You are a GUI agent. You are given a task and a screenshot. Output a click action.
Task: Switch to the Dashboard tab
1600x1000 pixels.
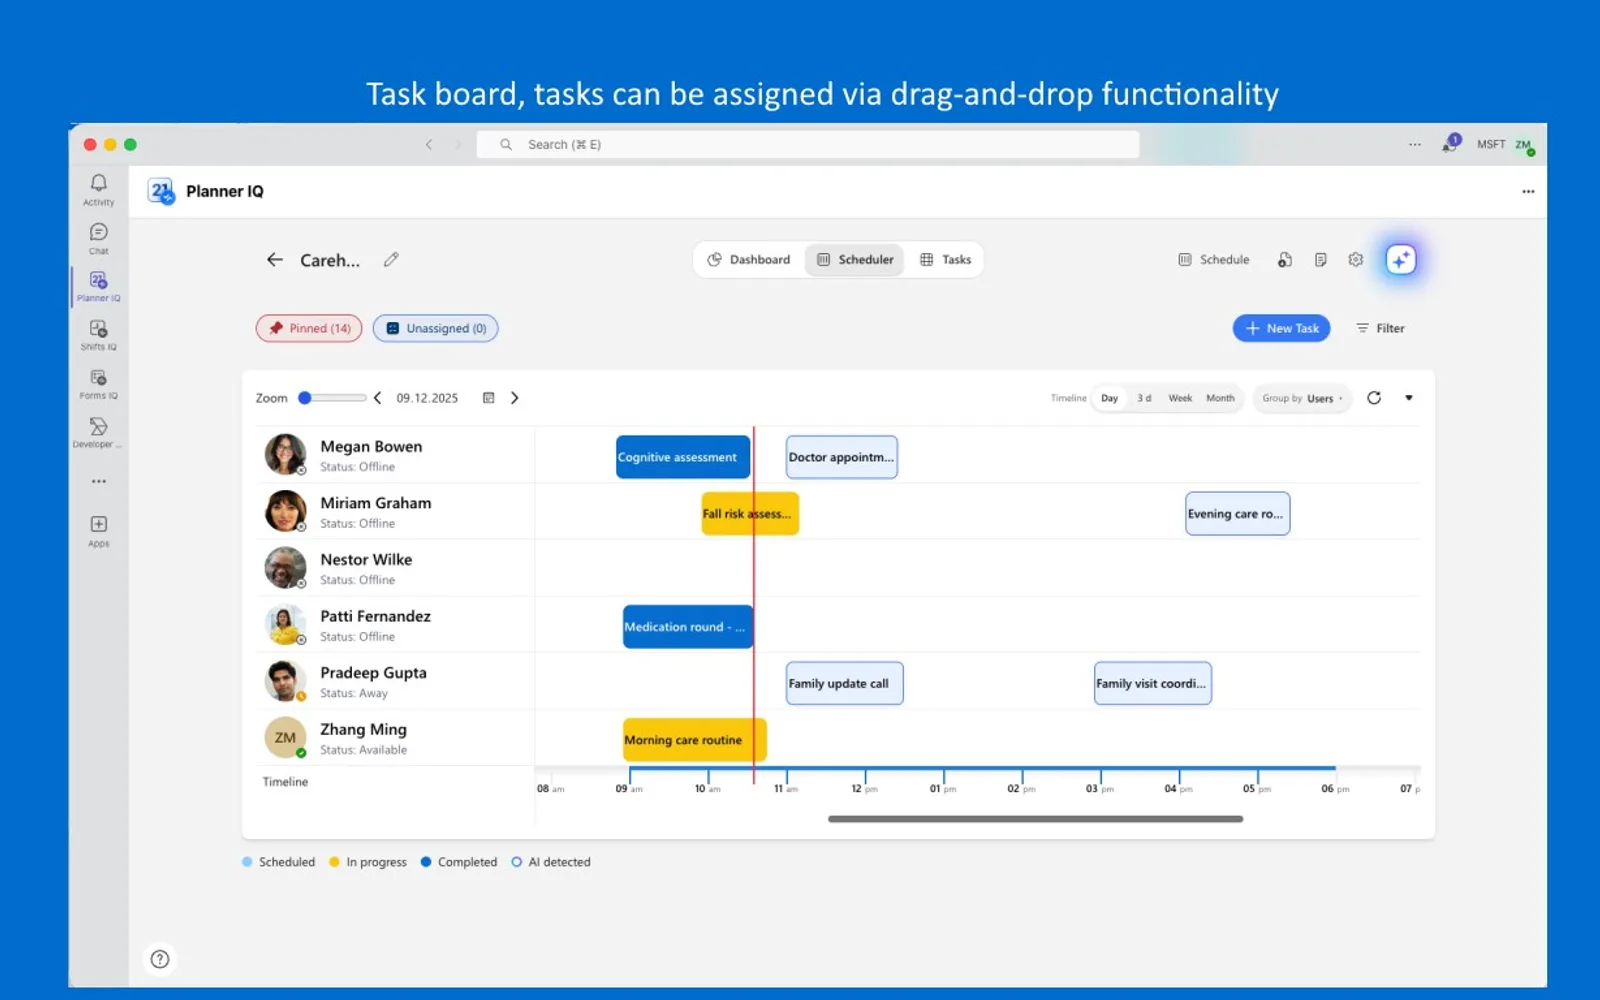(749, 259)
